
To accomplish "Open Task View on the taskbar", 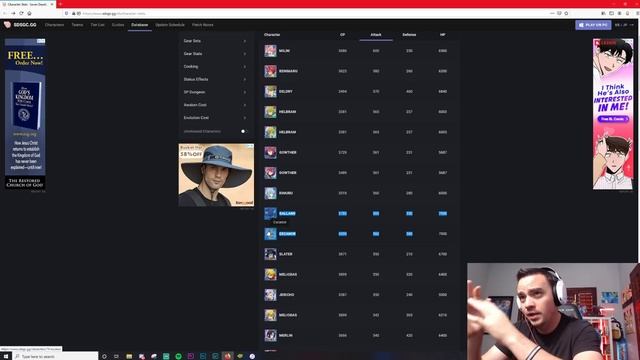I will pyautogui.click(x=116, y=356).
